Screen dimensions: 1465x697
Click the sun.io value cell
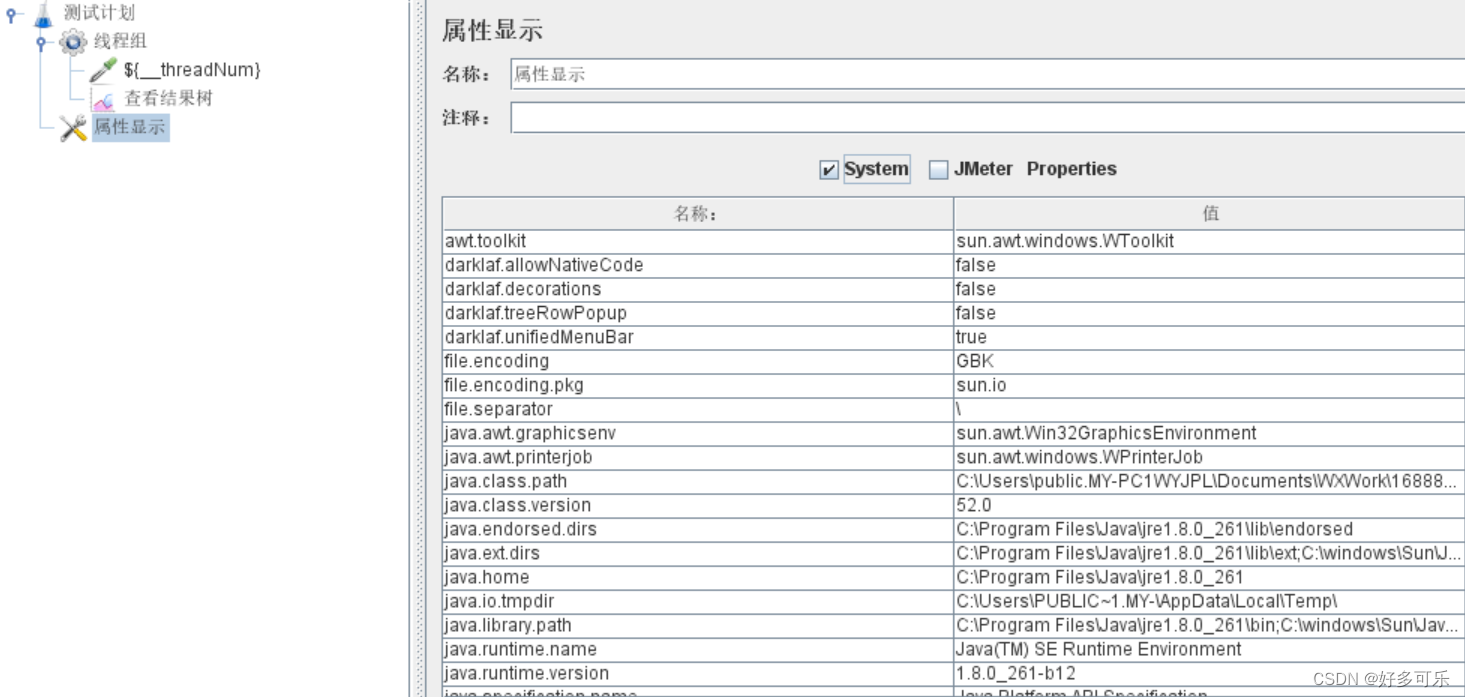click(1209, 385)
